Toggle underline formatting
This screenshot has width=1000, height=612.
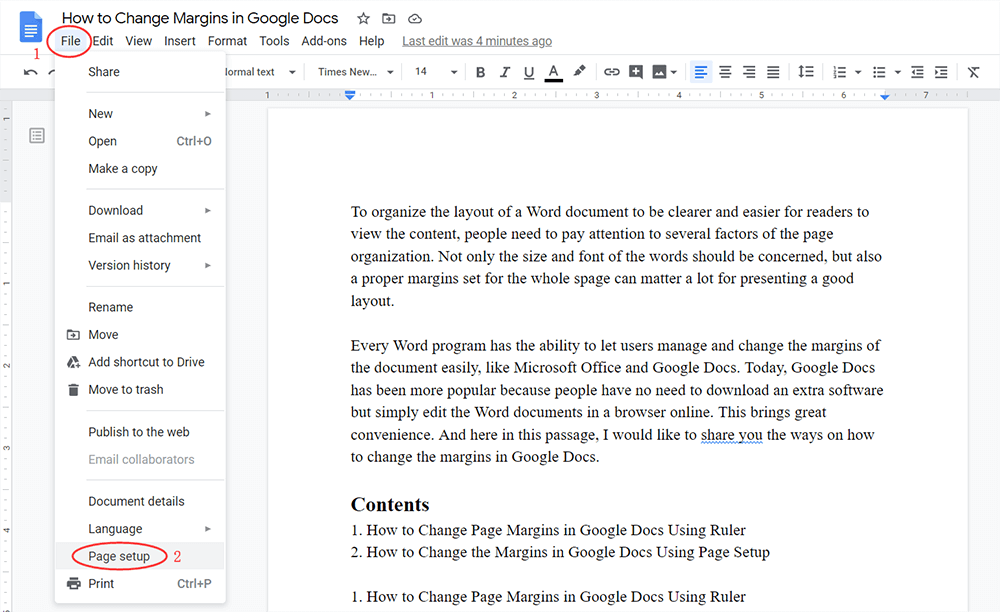(528, 72)
